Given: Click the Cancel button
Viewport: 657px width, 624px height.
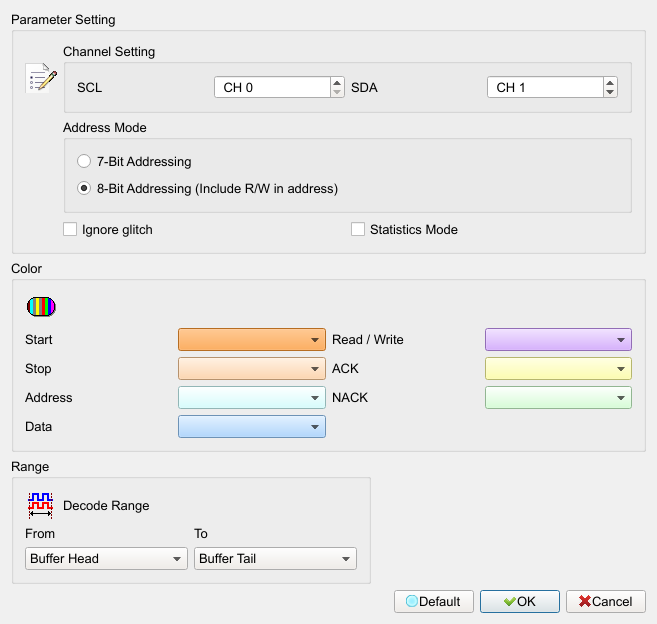Looking at the screenshot, I should tap(605, 601).
